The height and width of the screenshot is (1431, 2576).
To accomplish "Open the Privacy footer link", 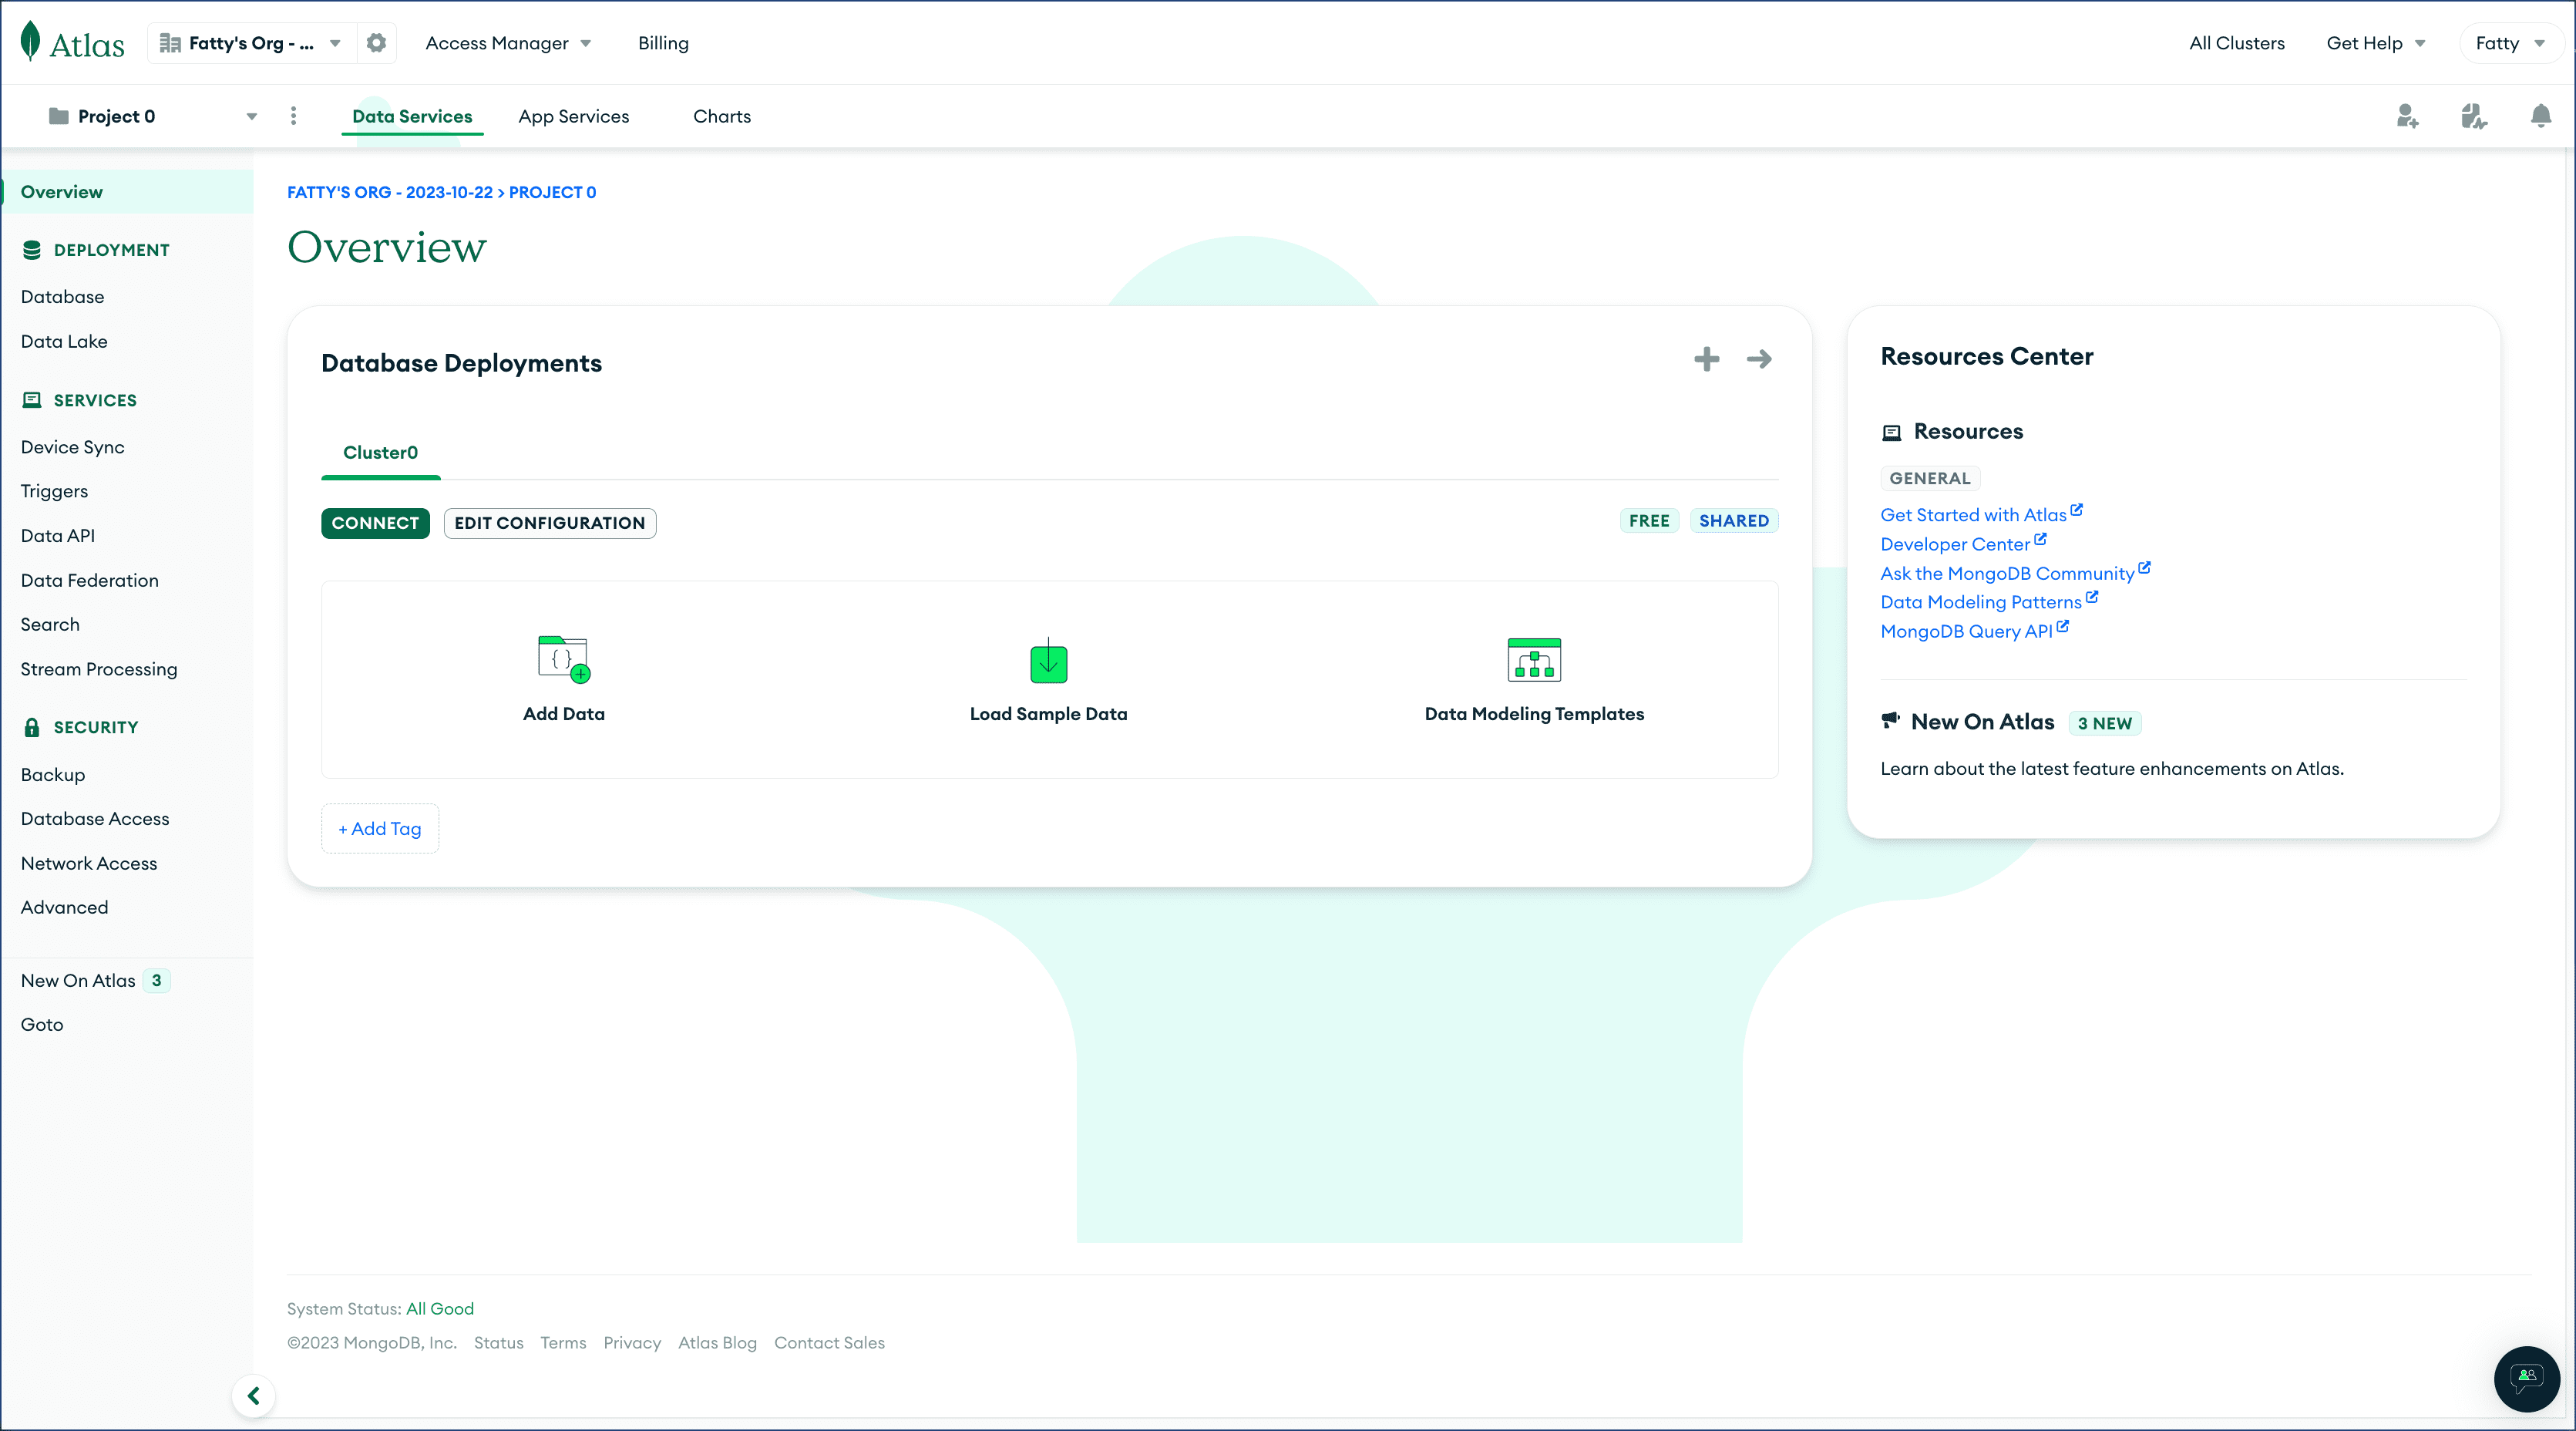I will (x=632, y=1343).
